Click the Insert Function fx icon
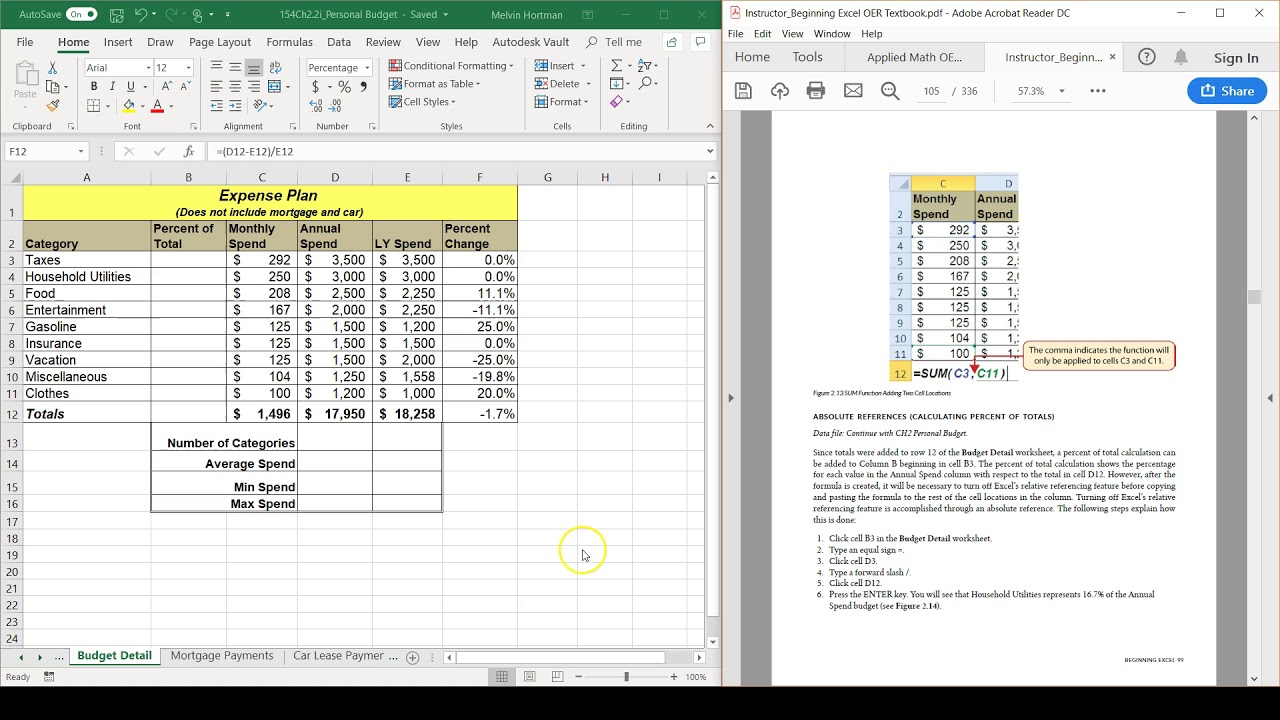 click(x=188, y=151)
